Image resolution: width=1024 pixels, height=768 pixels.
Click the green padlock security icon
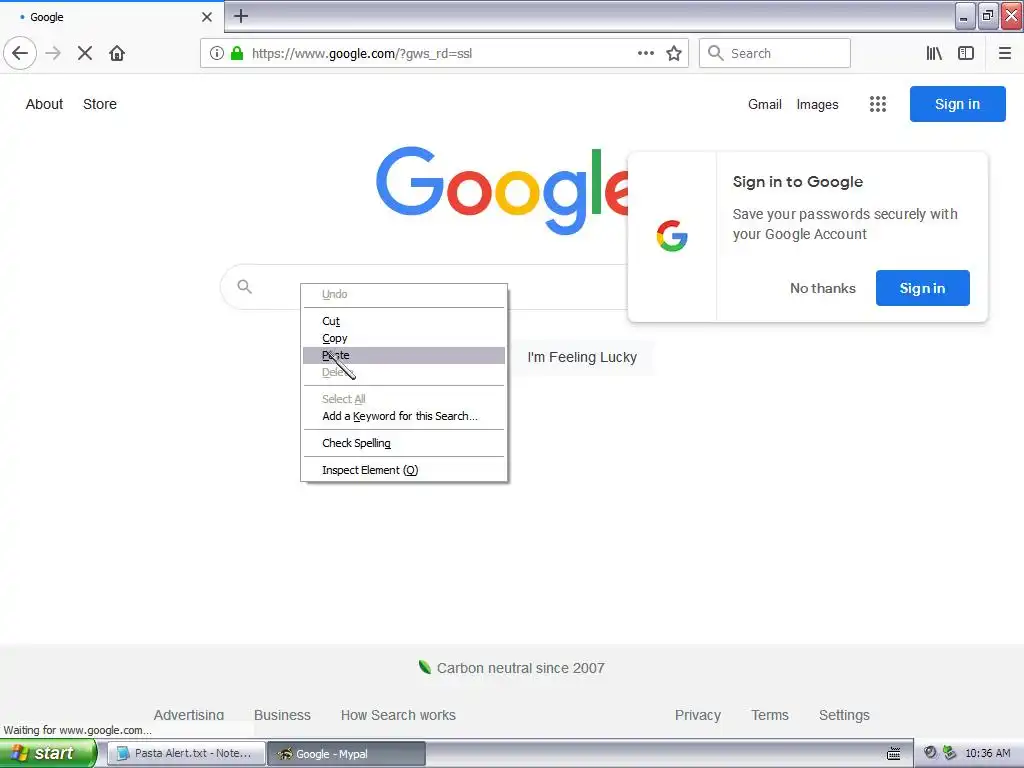[x=237, y=53]
